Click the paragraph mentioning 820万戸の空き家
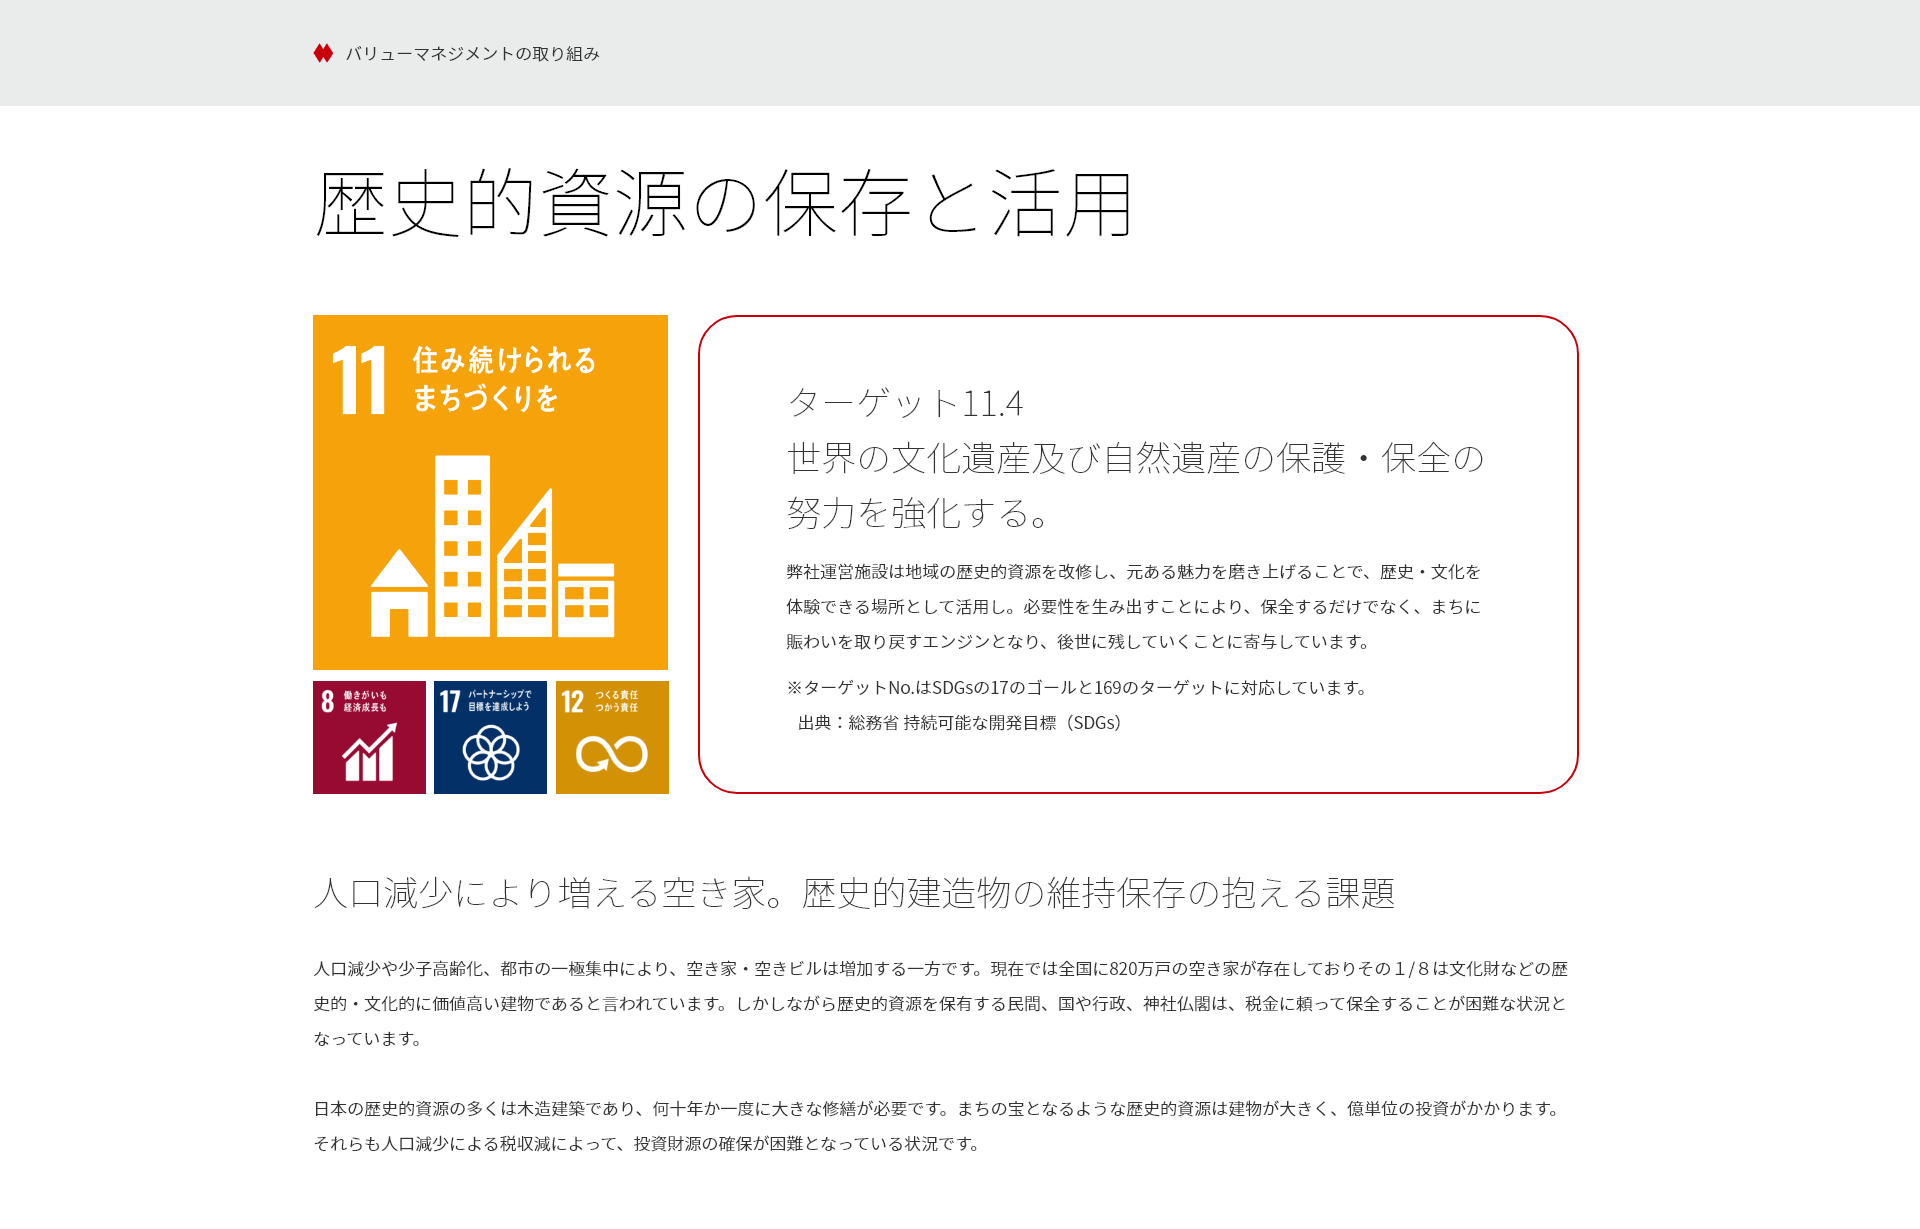The height and width of the screenshot is (1229, 1920). [940, 1003]
